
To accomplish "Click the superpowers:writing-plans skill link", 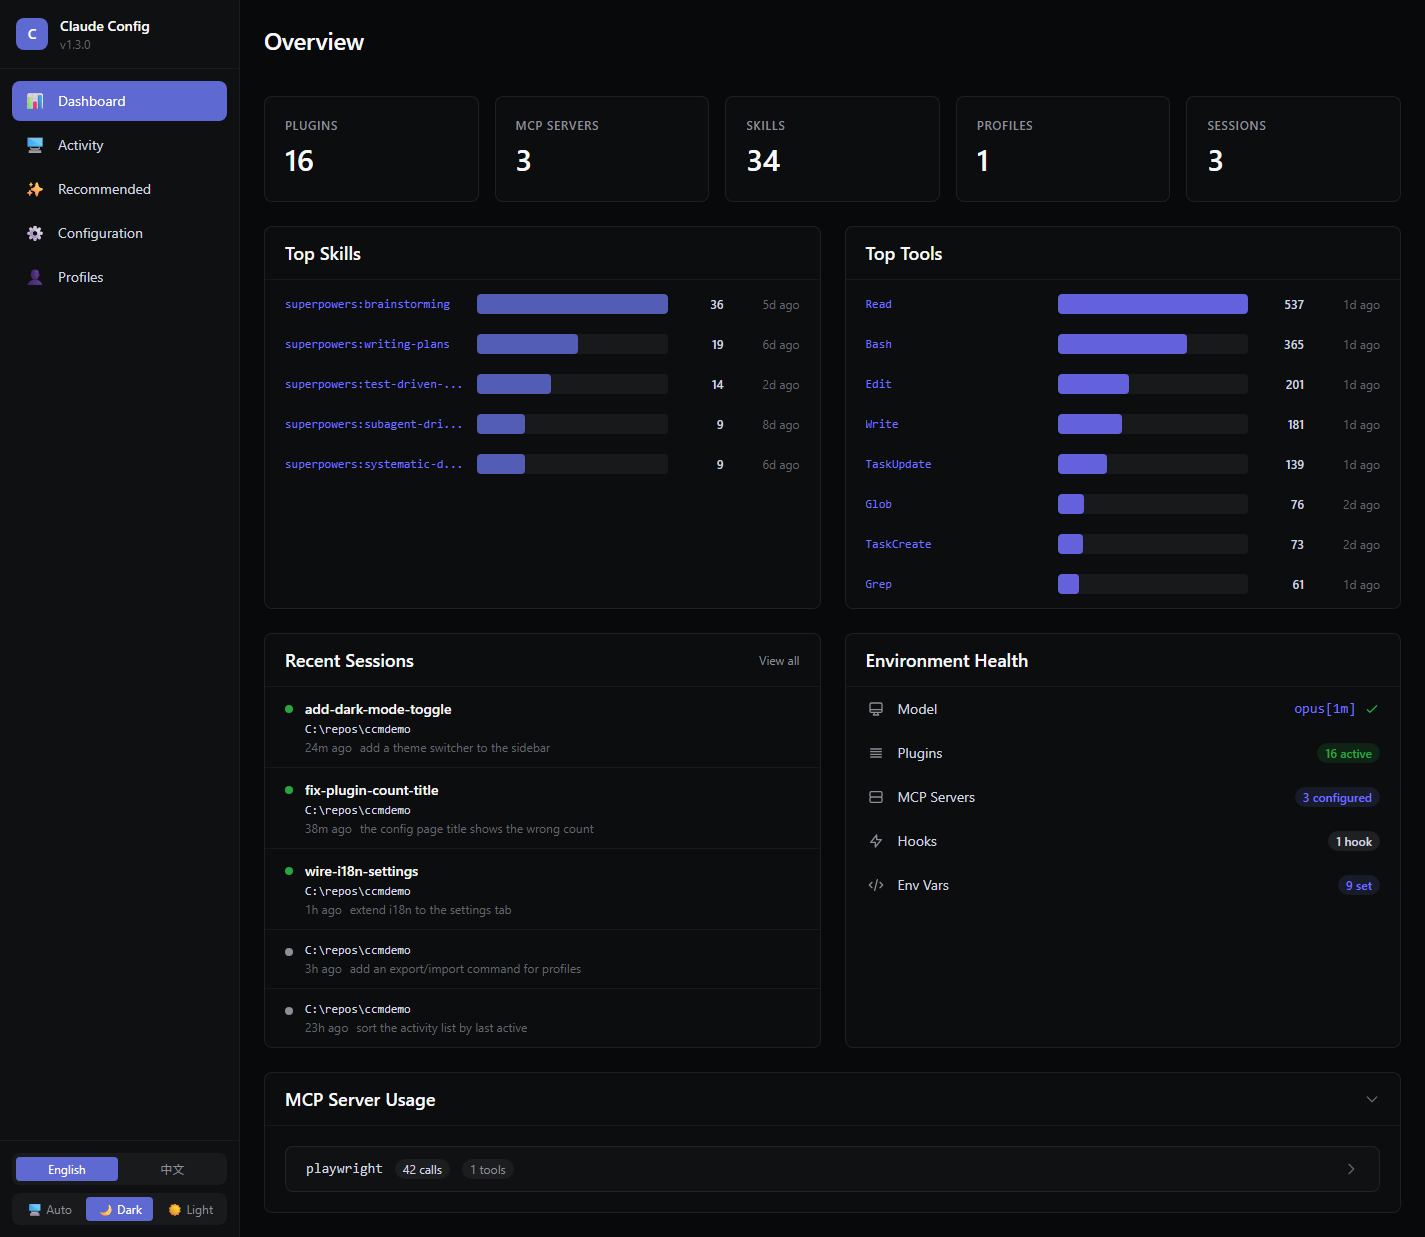I will (367, 344).
